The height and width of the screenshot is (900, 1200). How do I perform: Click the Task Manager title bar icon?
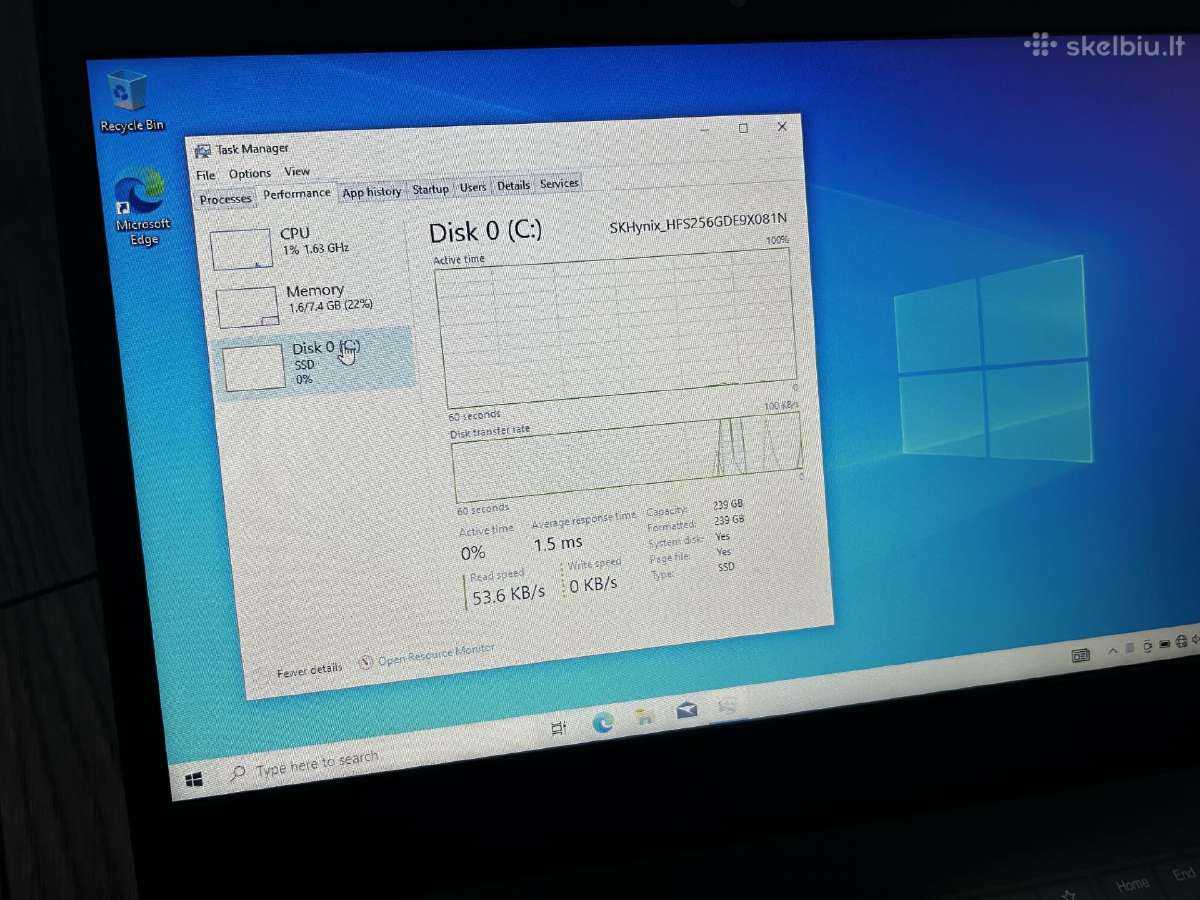coord(203,151)
